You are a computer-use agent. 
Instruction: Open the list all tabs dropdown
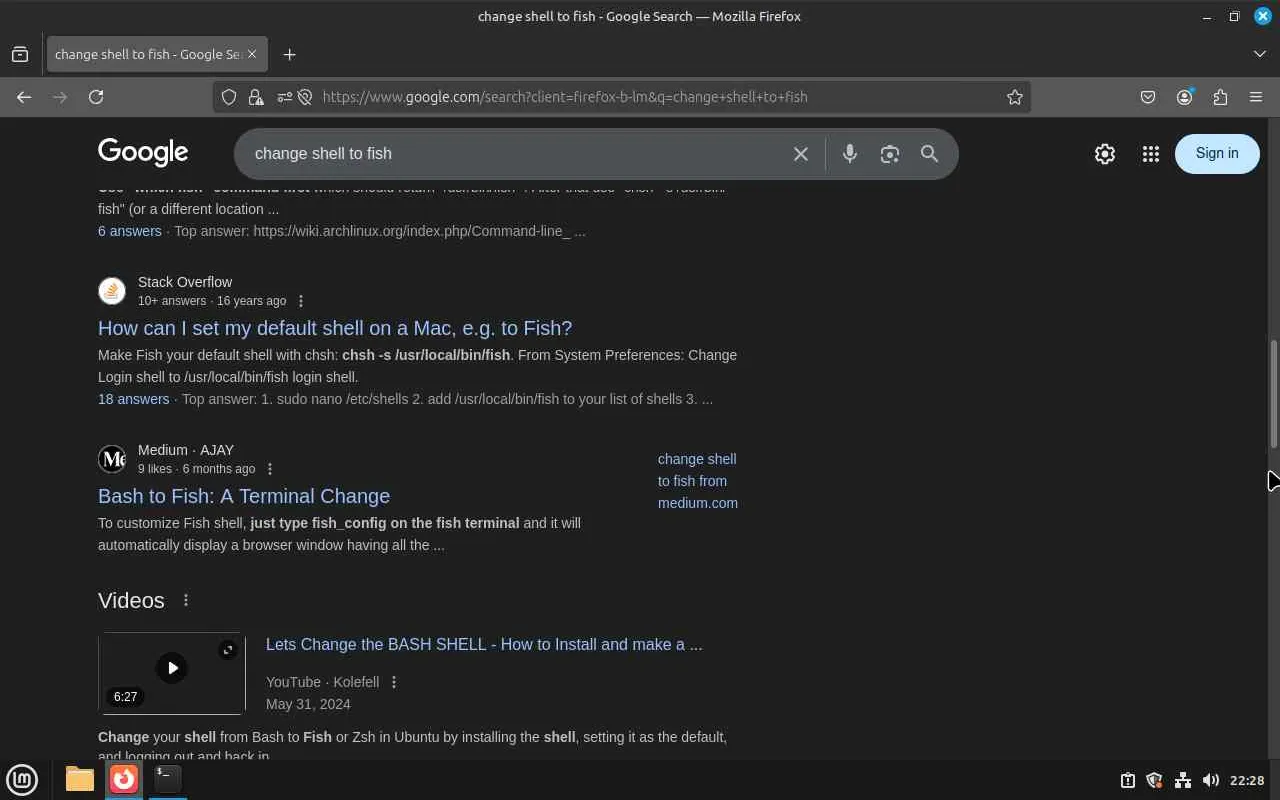click(x=1259, y=54)
